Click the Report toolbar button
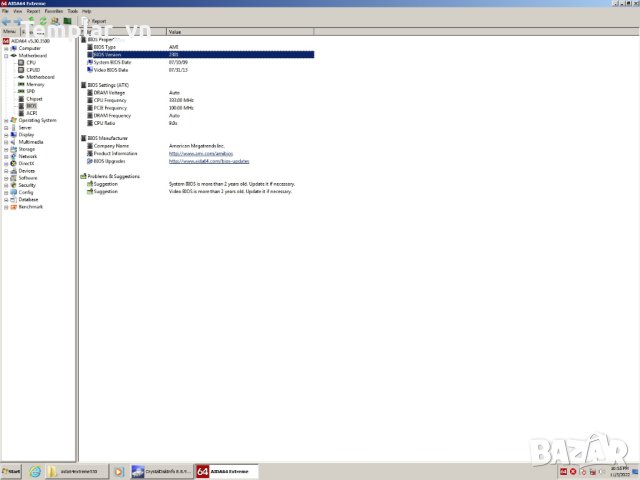The height and width of the screenshot is (480, 640). (96, 20)
